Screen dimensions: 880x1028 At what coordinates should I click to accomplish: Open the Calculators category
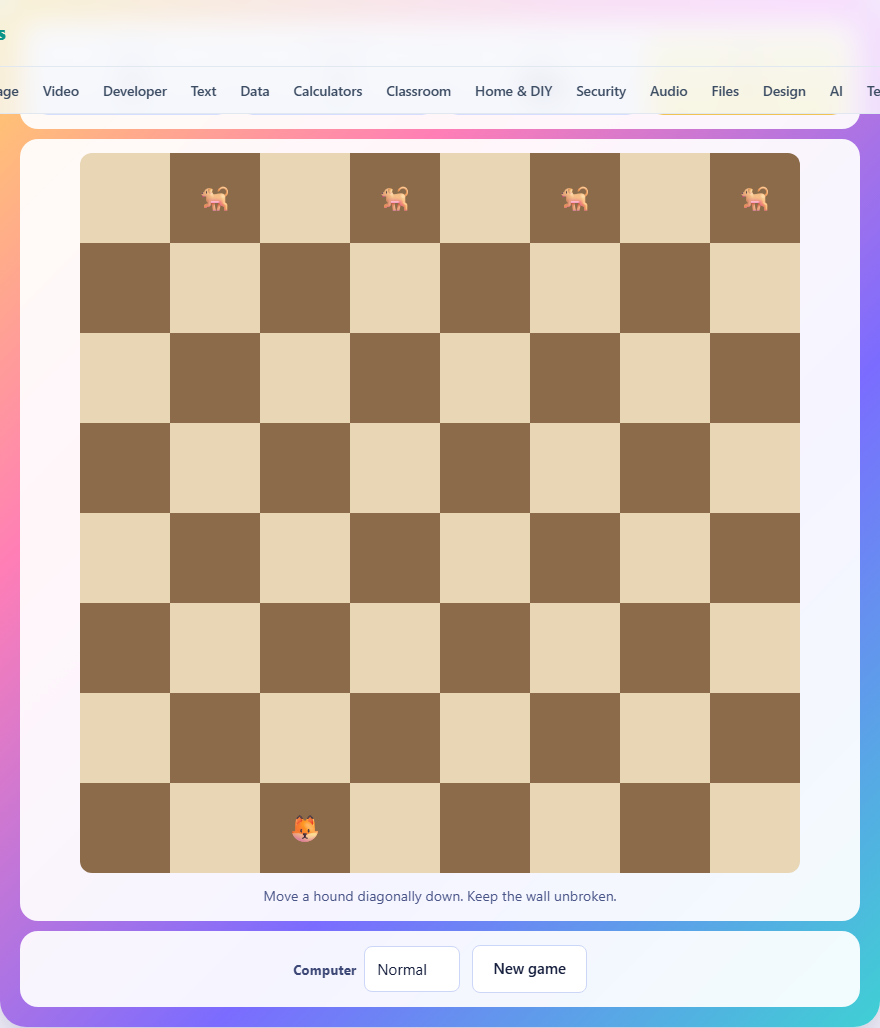pyautogui.click(x=328, y=91)
